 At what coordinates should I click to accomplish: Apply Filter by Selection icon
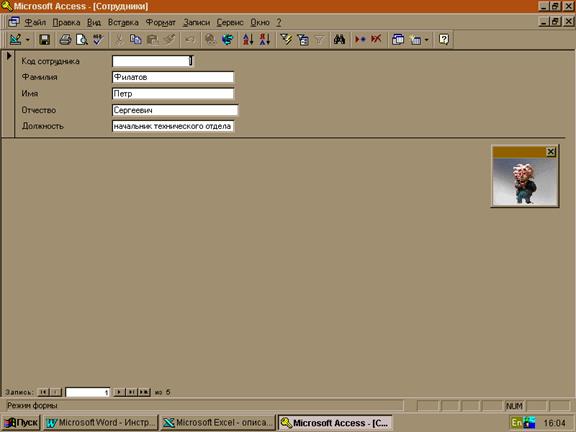[286, 39]
